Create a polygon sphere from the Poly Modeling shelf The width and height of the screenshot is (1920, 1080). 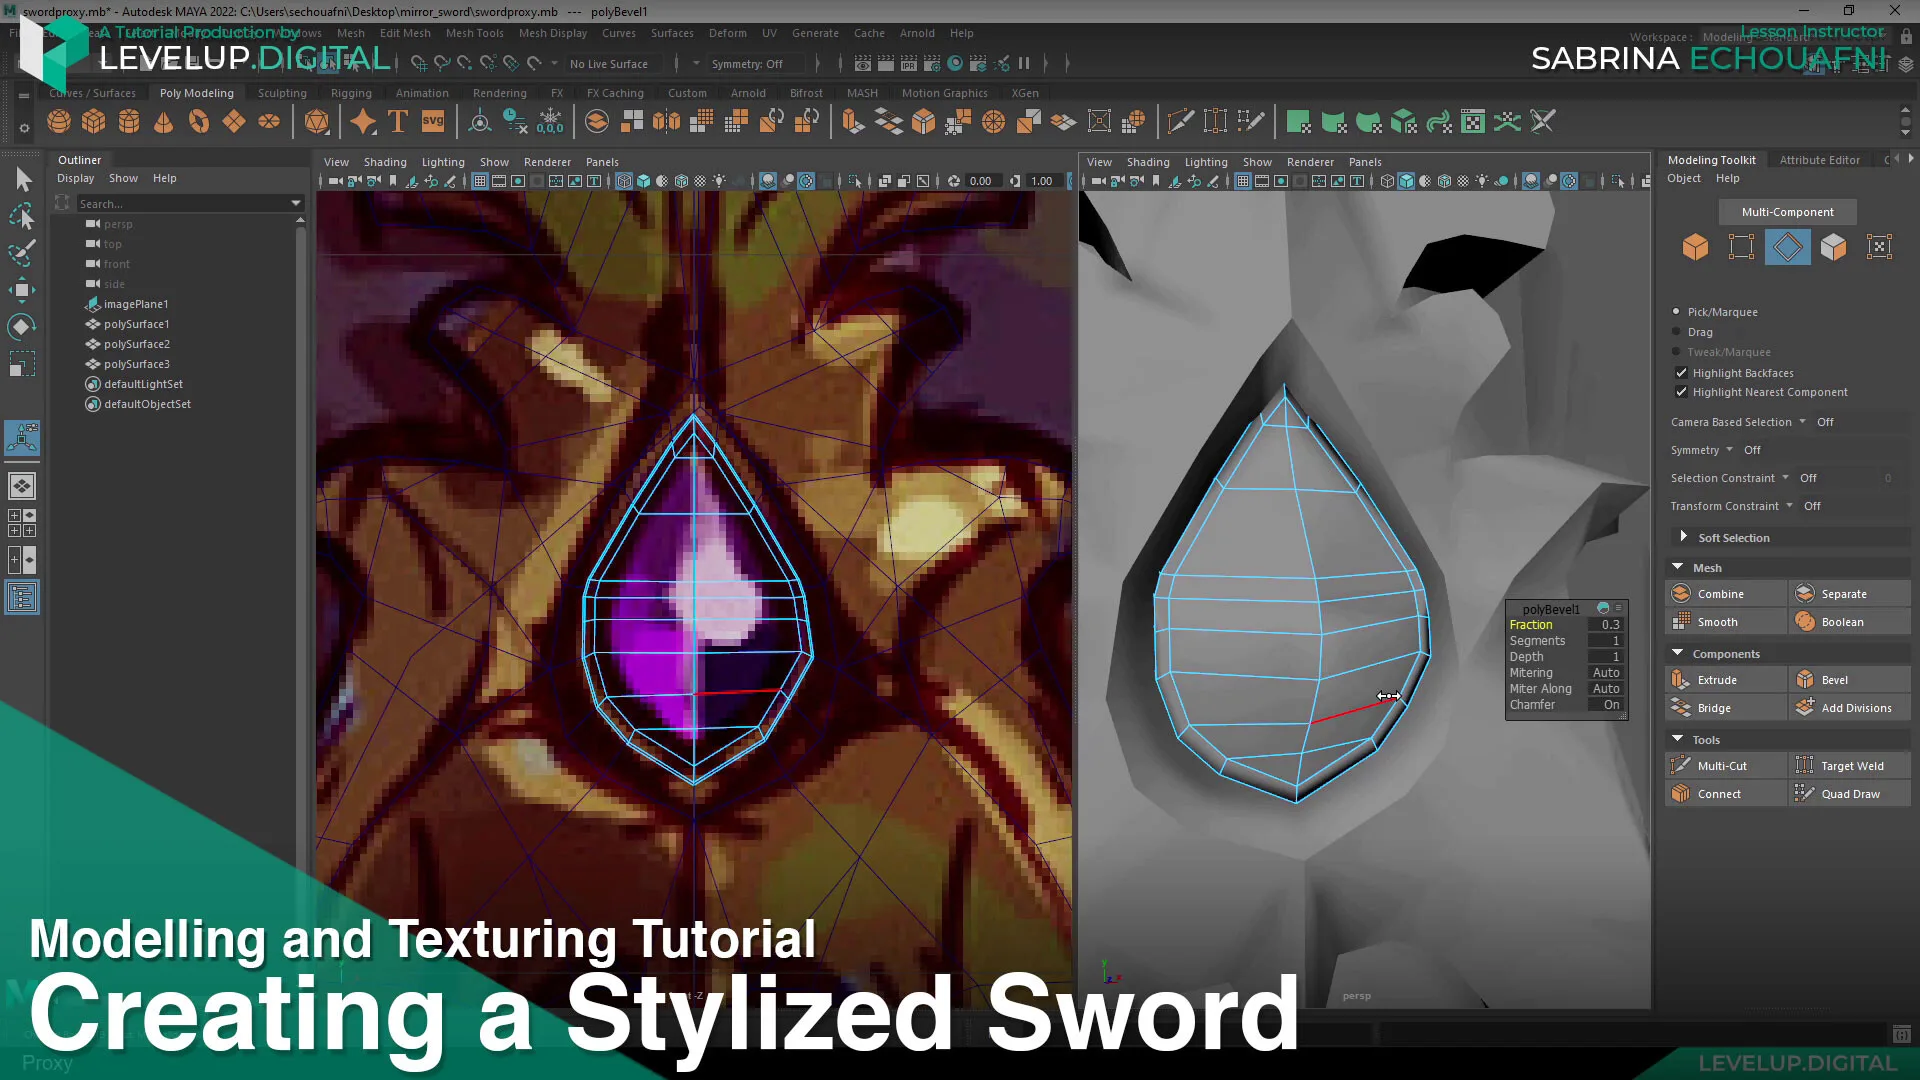pos(58,121)
